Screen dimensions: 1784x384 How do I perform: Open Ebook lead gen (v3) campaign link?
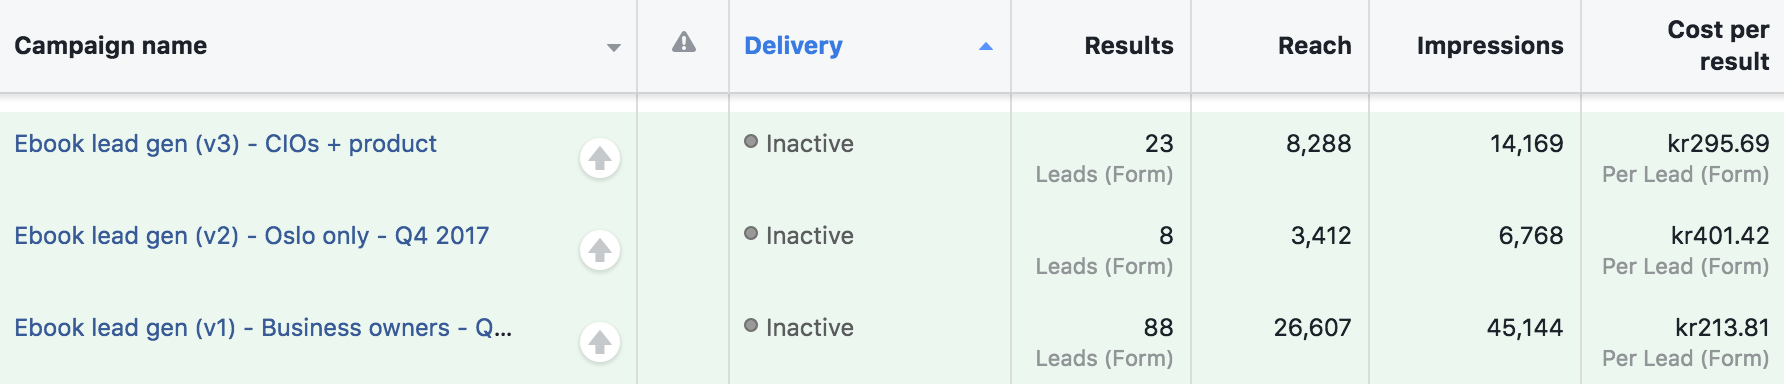pyautogui.click(x=225, y=144)
